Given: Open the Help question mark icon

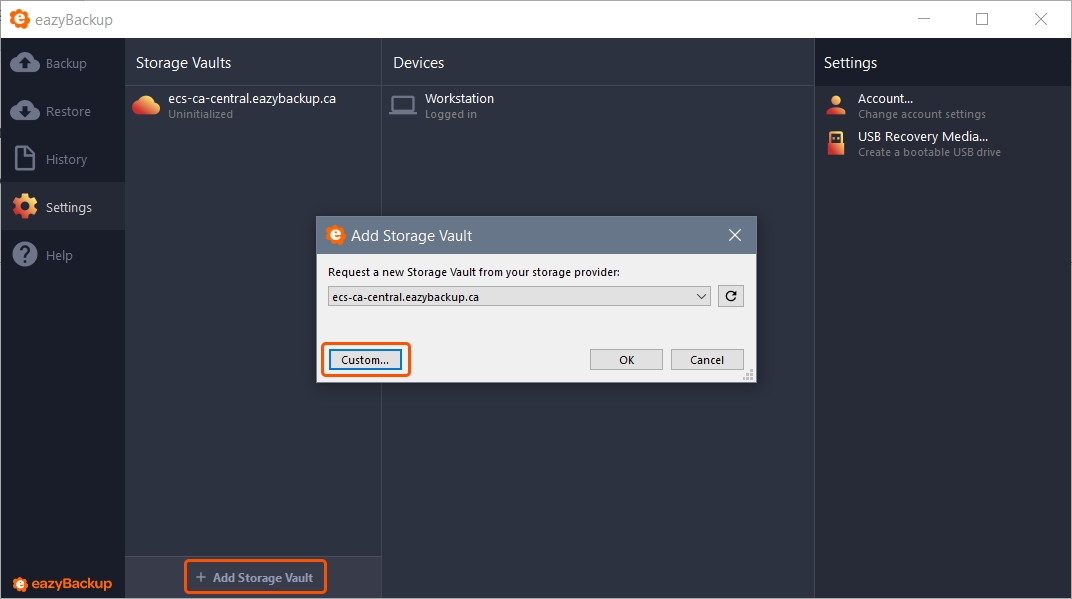Looking at the screenshot, I should 25,254.
